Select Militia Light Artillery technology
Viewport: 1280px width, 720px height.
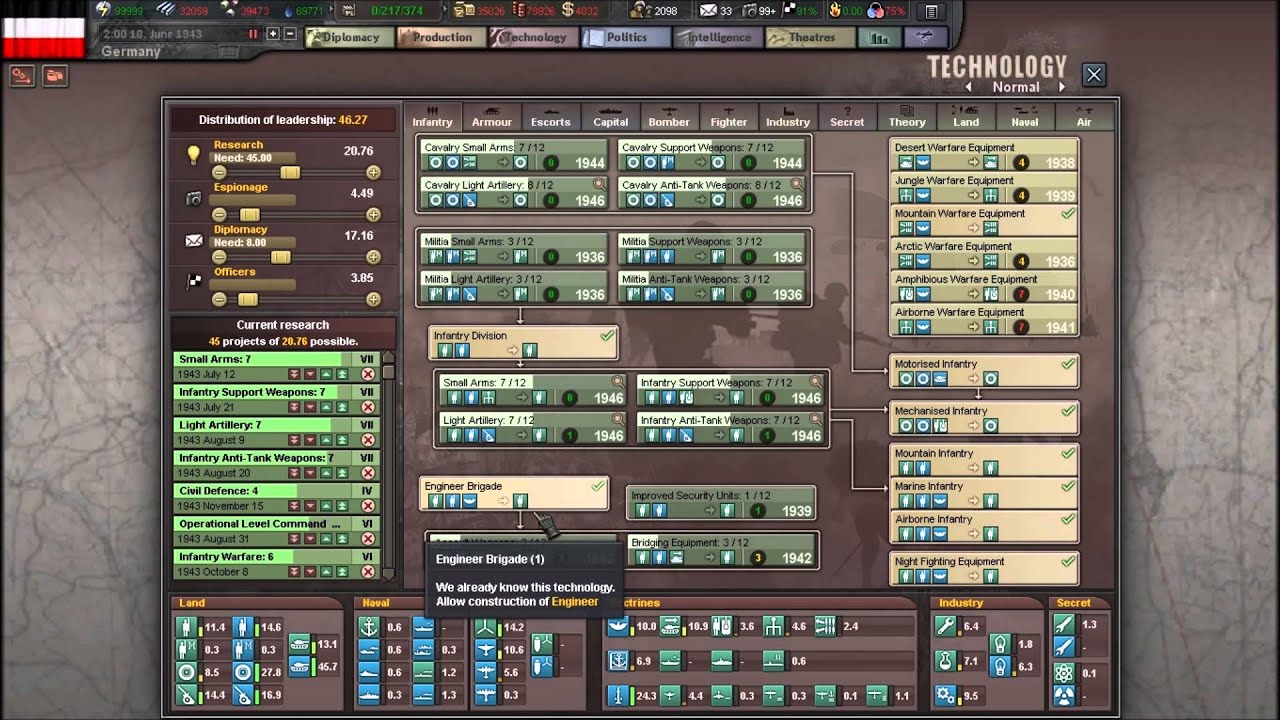coord(513,287)
